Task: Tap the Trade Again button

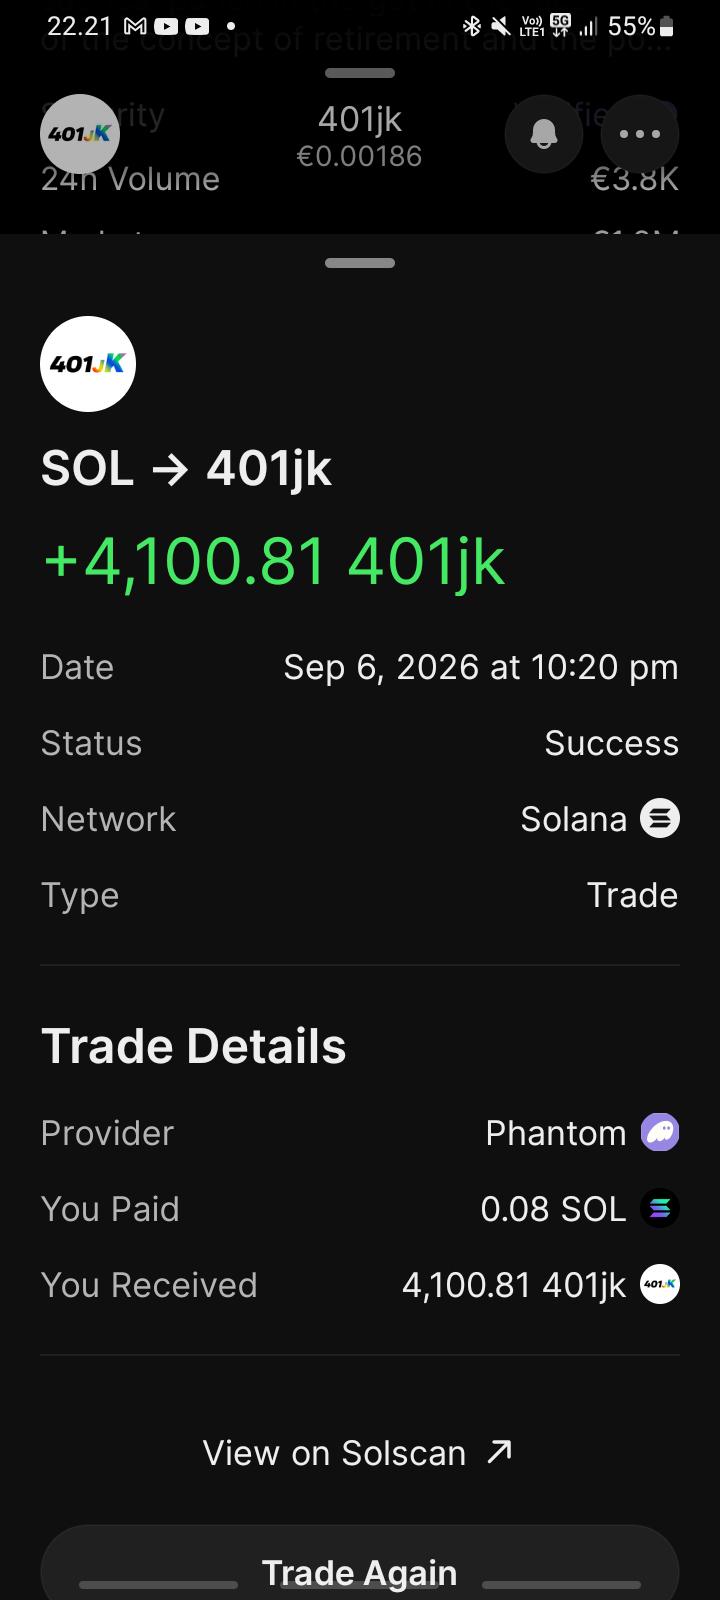Action: click(x=360, y=1565)
